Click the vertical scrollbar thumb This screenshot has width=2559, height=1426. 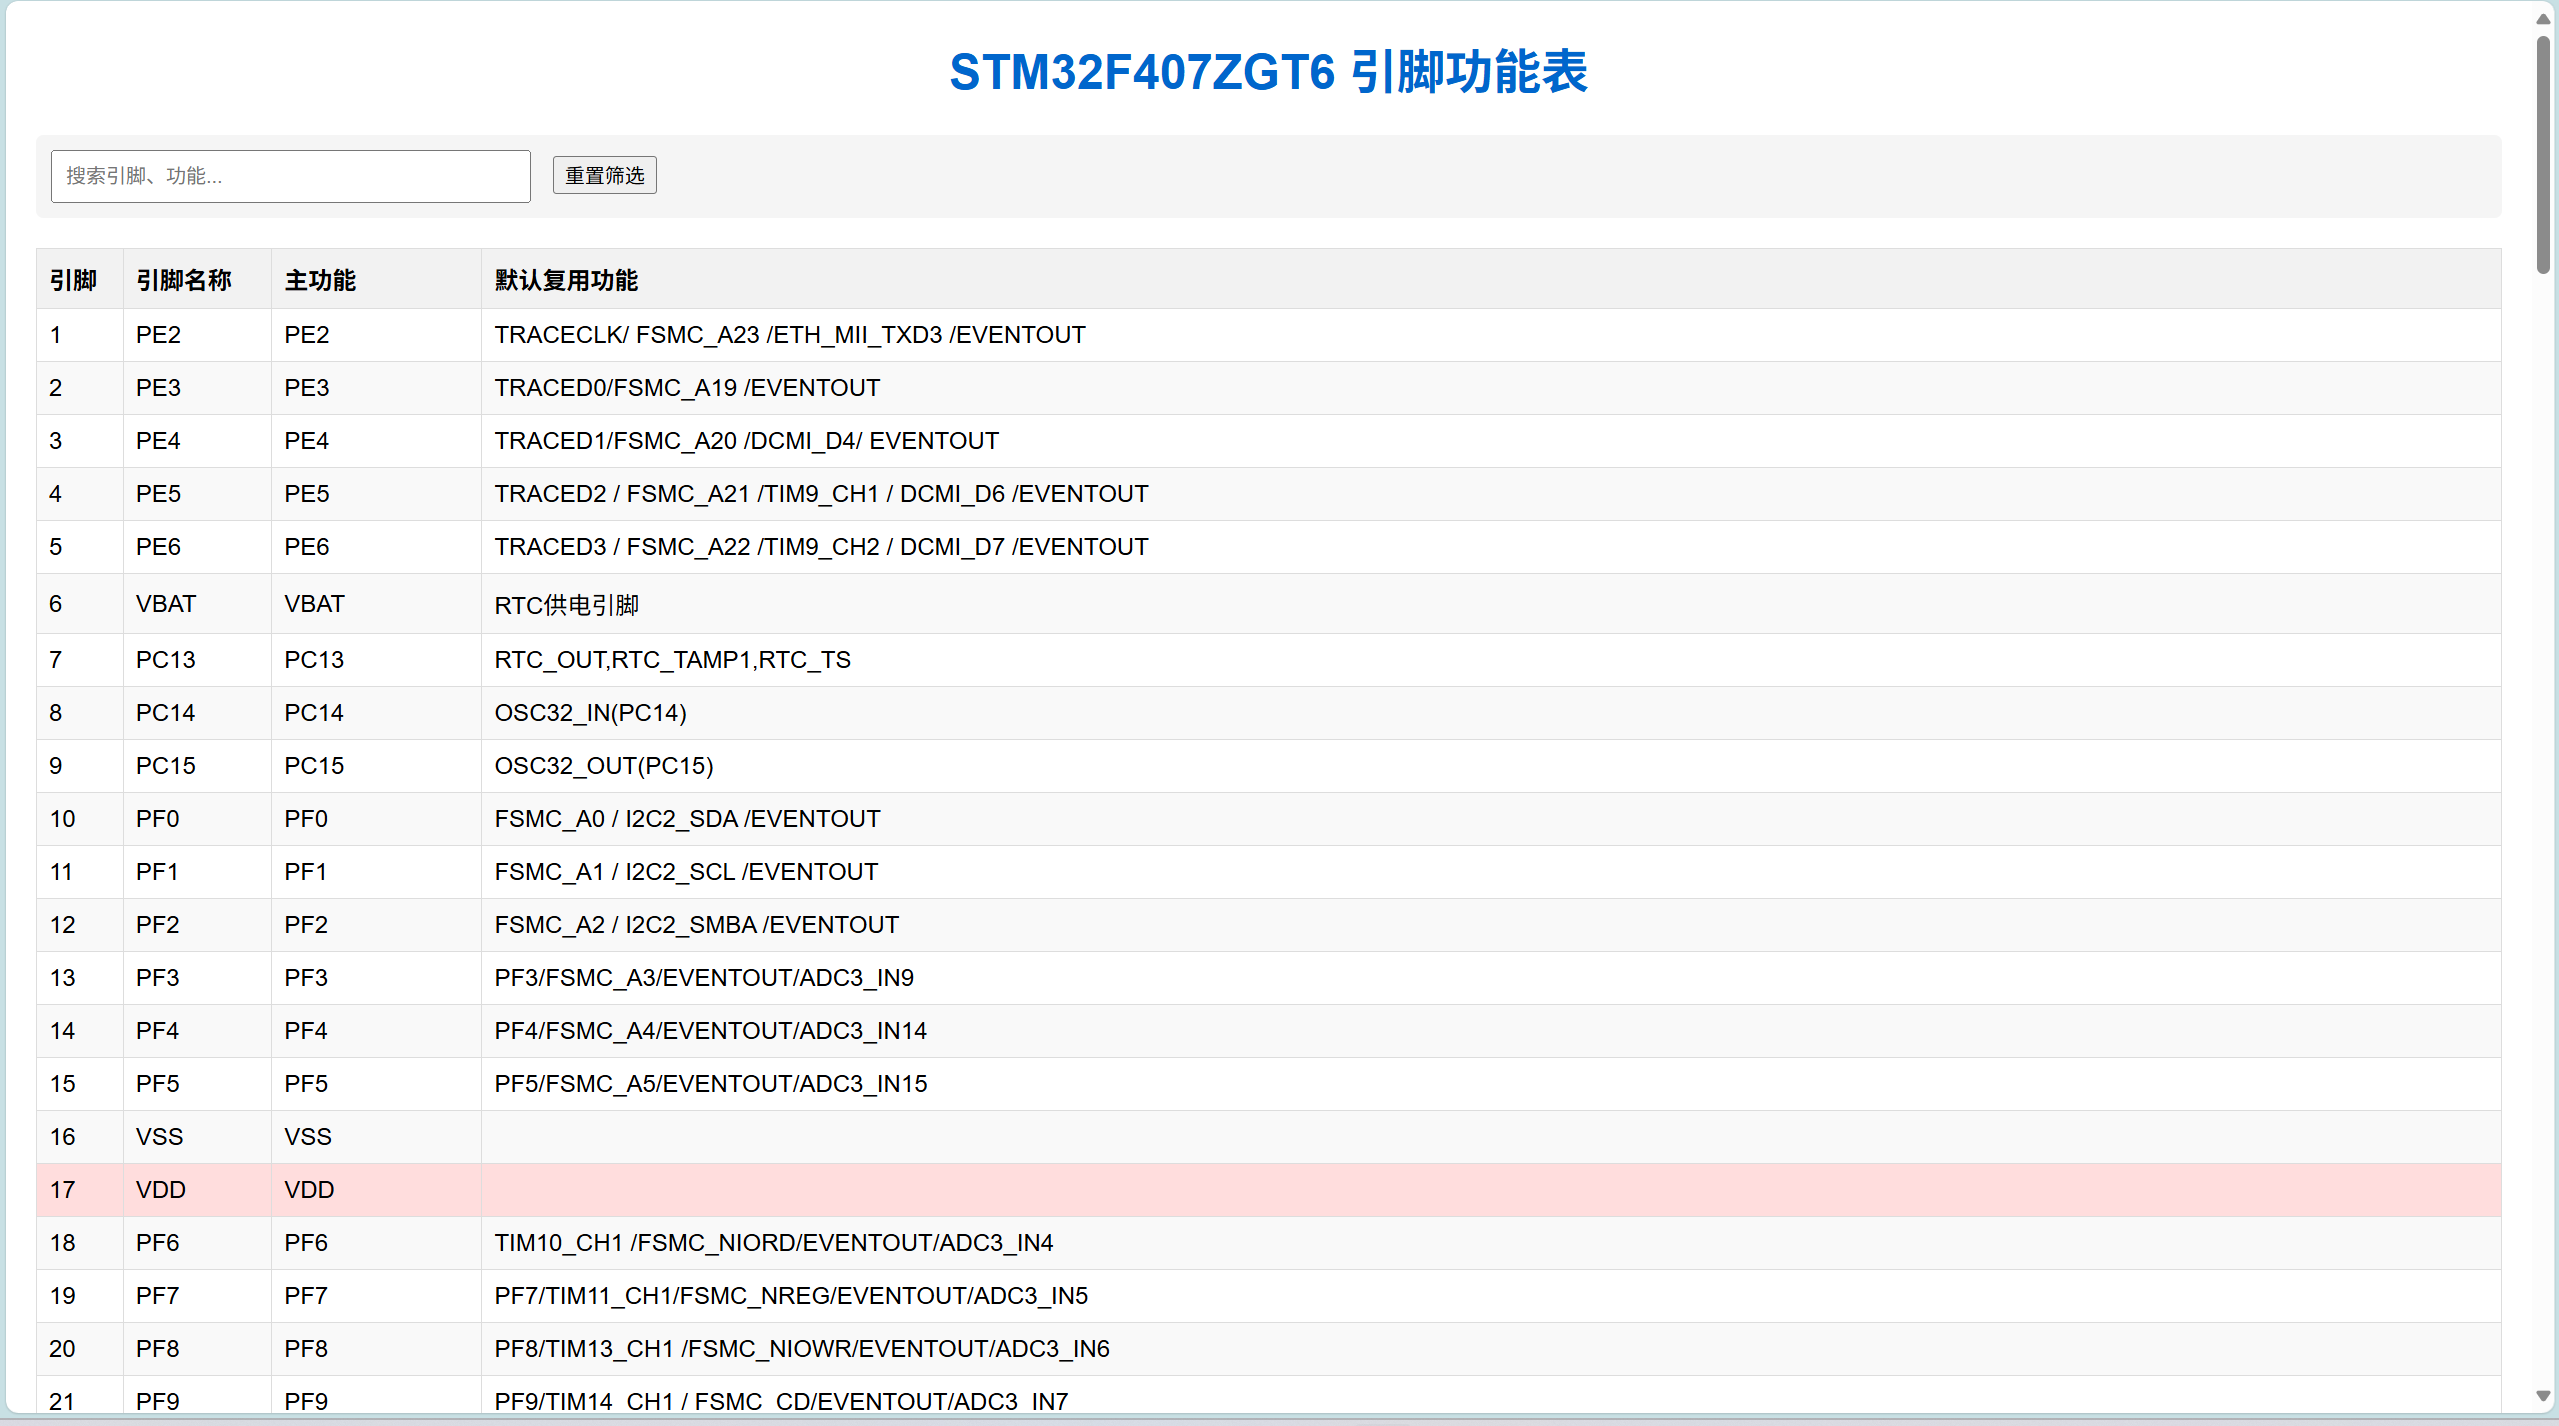pyautogui.click(x=2543, y=155)
